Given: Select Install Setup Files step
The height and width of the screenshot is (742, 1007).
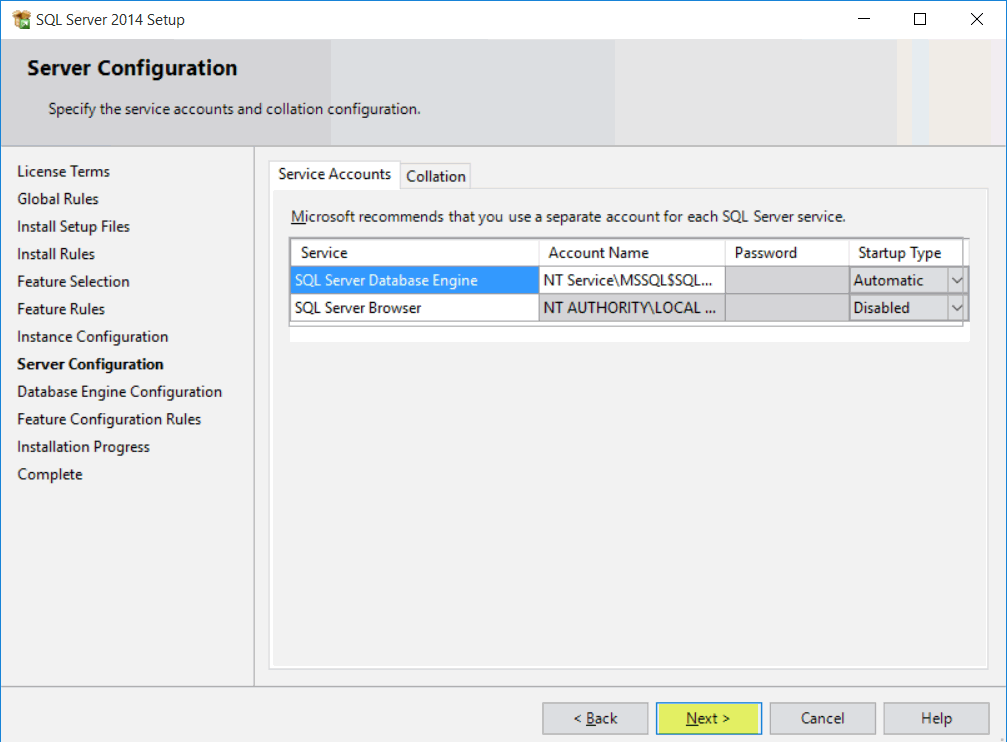Looking at the screenshot, I should click(73, 227).
